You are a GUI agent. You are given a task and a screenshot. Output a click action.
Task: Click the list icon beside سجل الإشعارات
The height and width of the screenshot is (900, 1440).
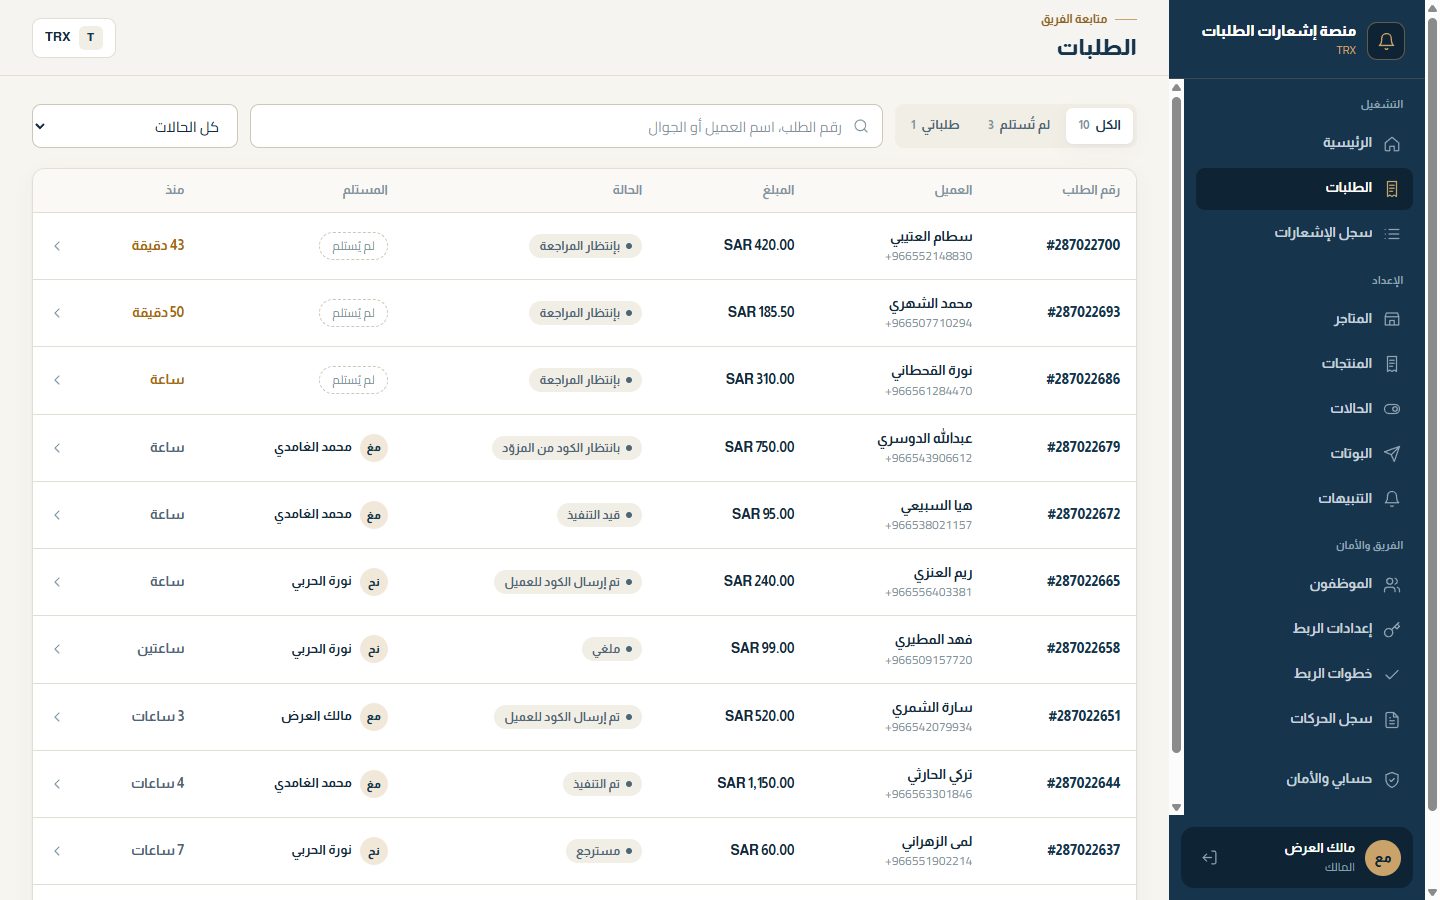coord(1391,233)
